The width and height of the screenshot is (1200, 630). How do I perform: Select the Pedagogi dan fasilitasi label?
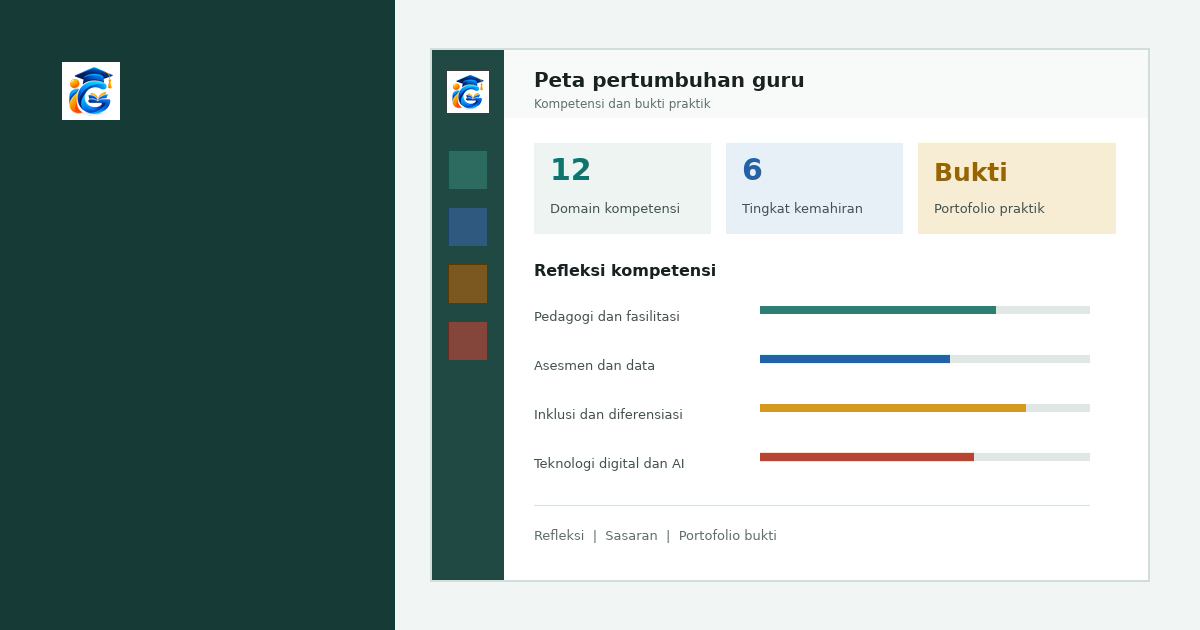coord(607,317)
